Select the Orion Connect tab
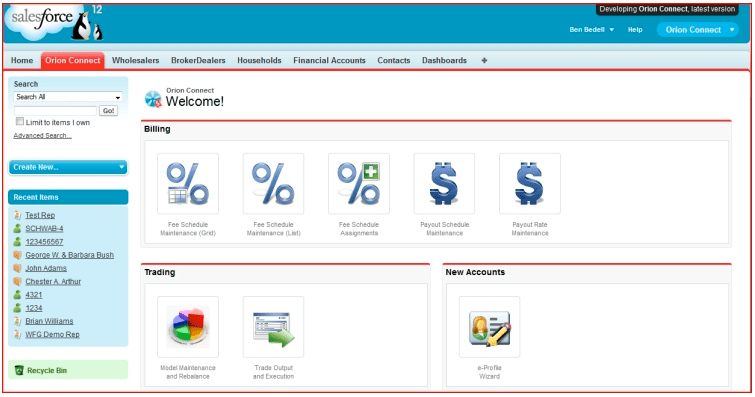 point(73,60)
